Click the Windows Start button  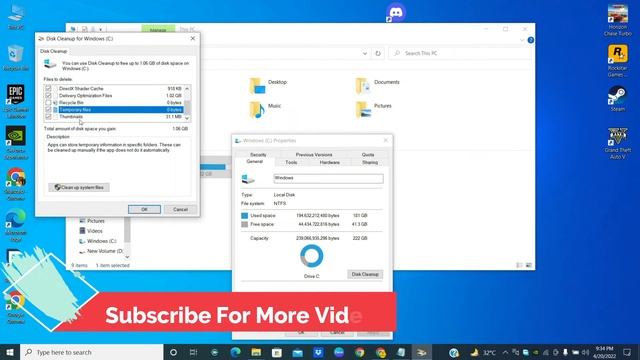click(10, 352)
